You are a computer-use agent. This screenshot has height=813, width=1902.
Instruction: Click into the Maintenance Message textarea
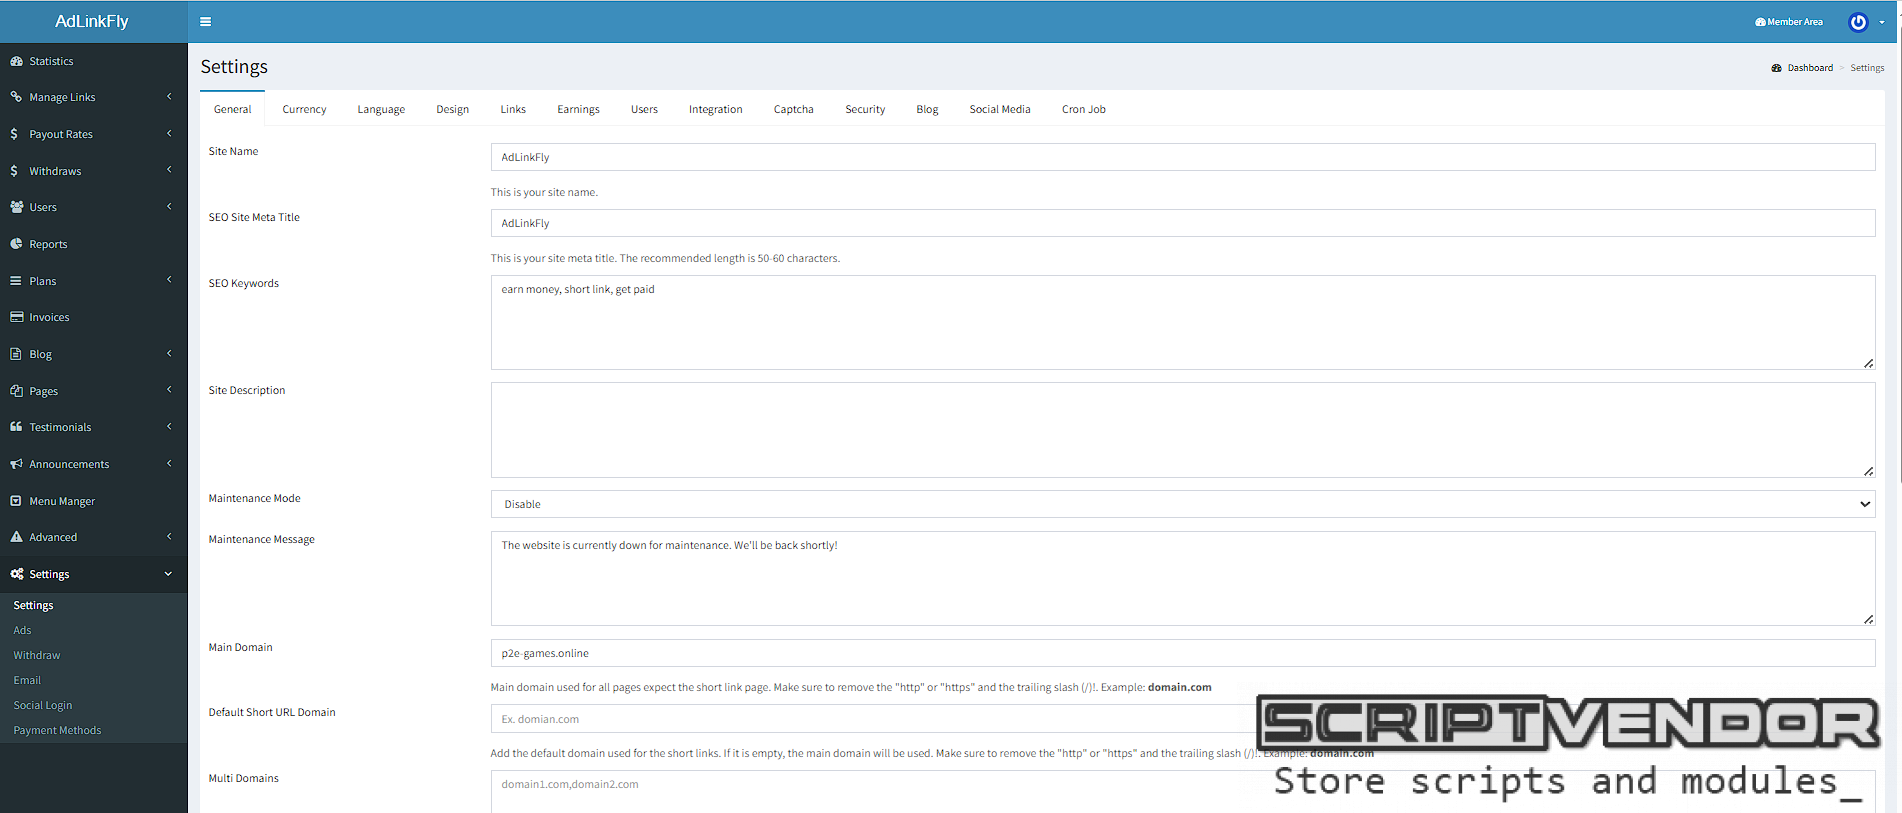click(1183, 578)
